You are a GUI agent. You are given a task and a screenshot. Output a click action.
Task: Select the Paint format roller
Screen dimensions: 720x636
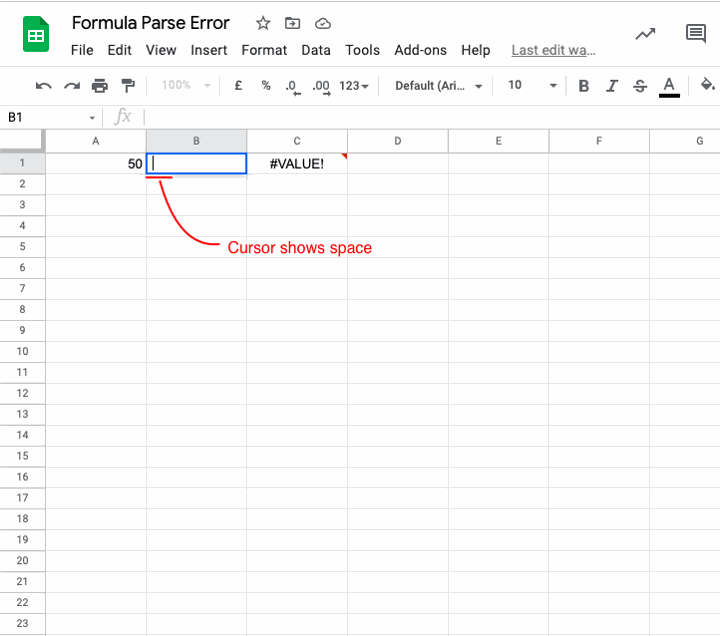(128, 86)
